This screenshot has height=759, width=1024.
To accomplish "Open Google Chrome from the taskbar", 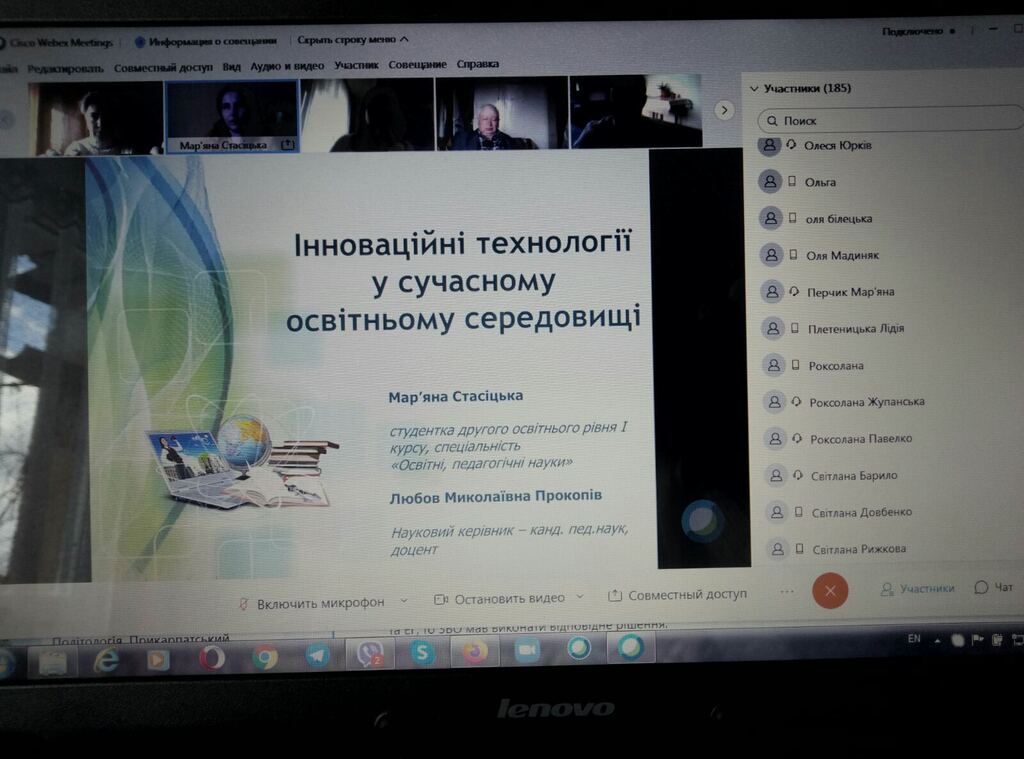I will [x=265, y=657].
